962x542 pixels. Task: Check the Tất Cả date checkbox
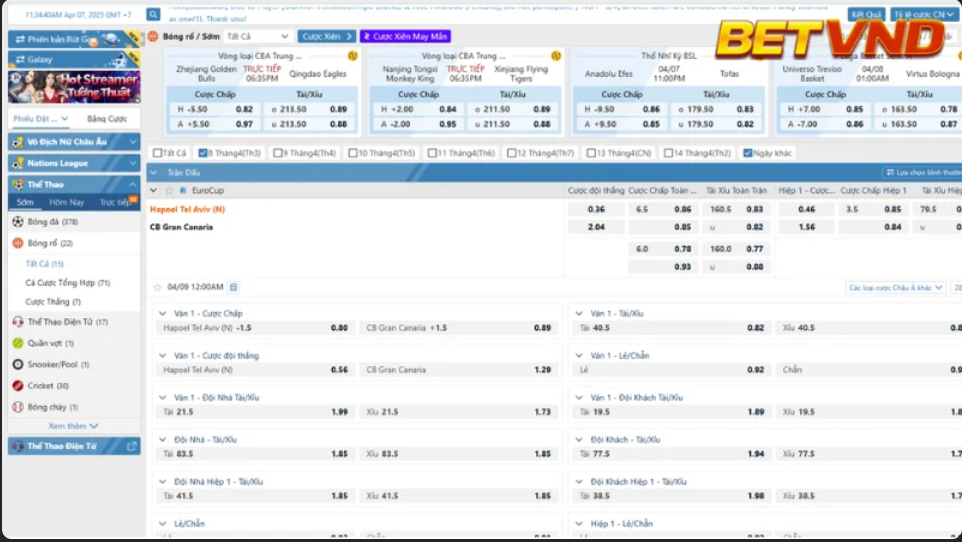157,153
